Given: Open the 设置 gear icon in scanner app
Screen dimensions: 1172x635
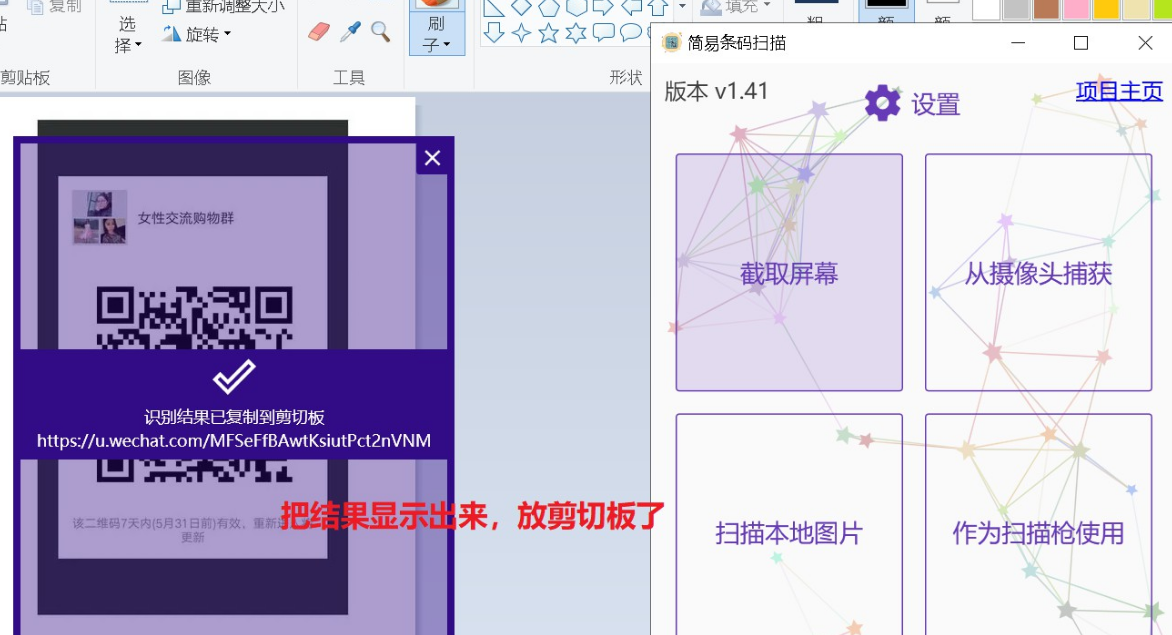Looking at the screenshot, I should (881, 101).
